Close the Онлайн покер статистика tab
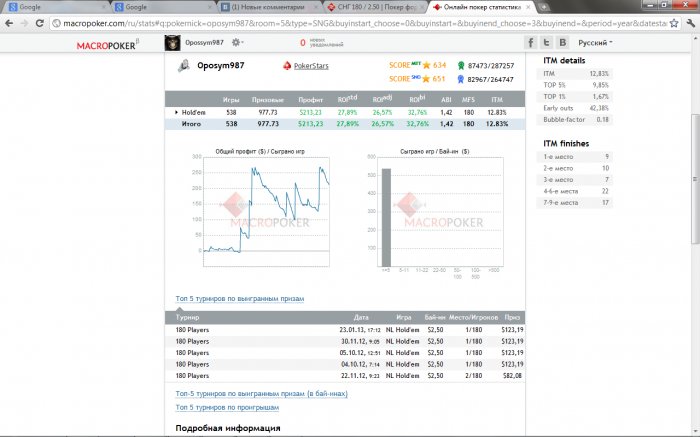Viewport: 700px width, 437px height. (528, 7)
